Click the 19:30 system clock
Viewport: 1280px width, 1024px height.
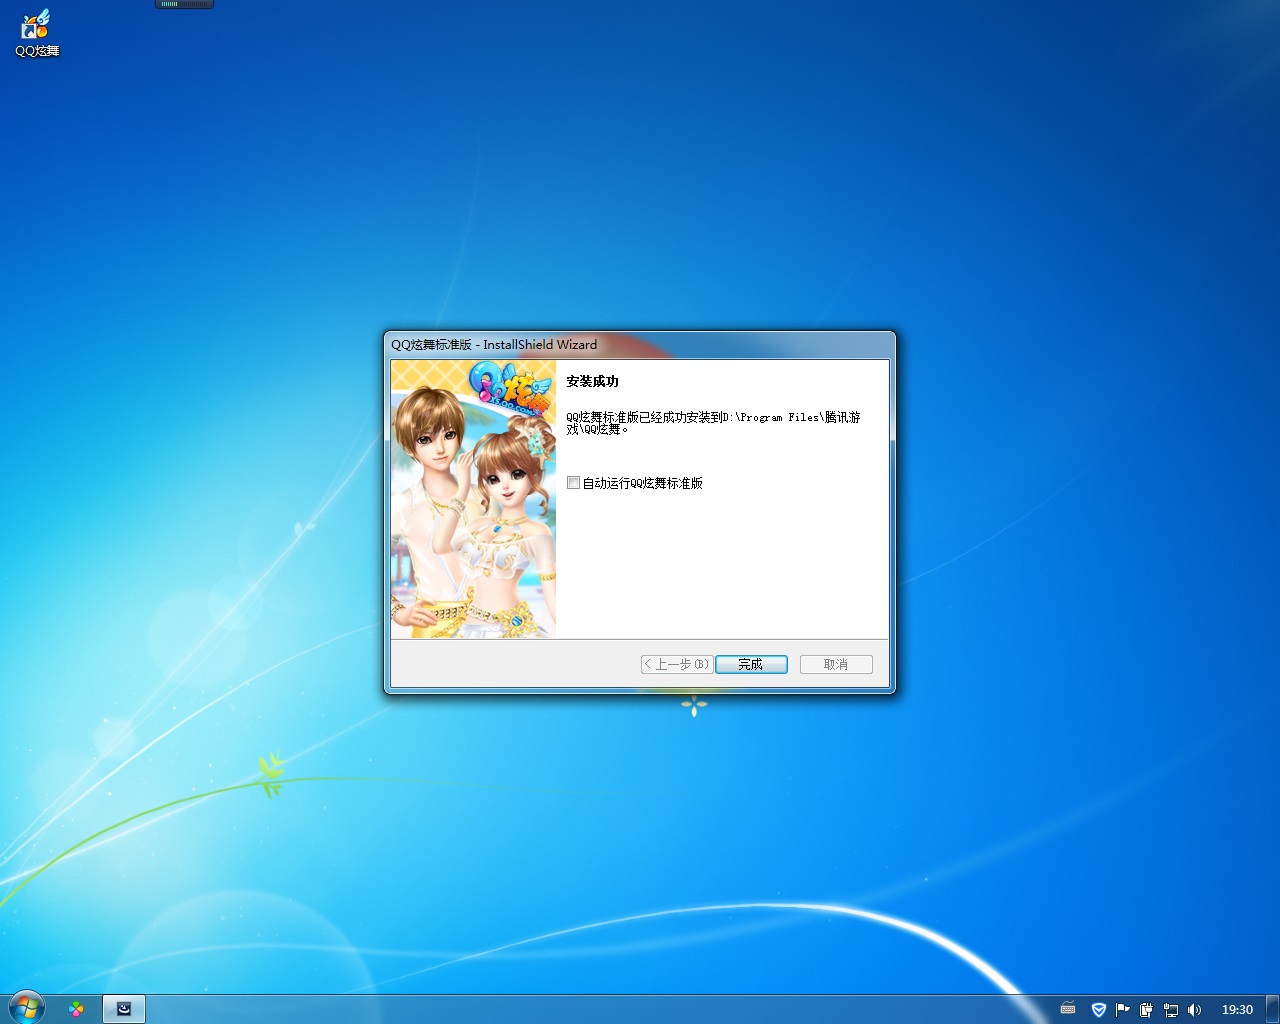tap(1237, 1009)
